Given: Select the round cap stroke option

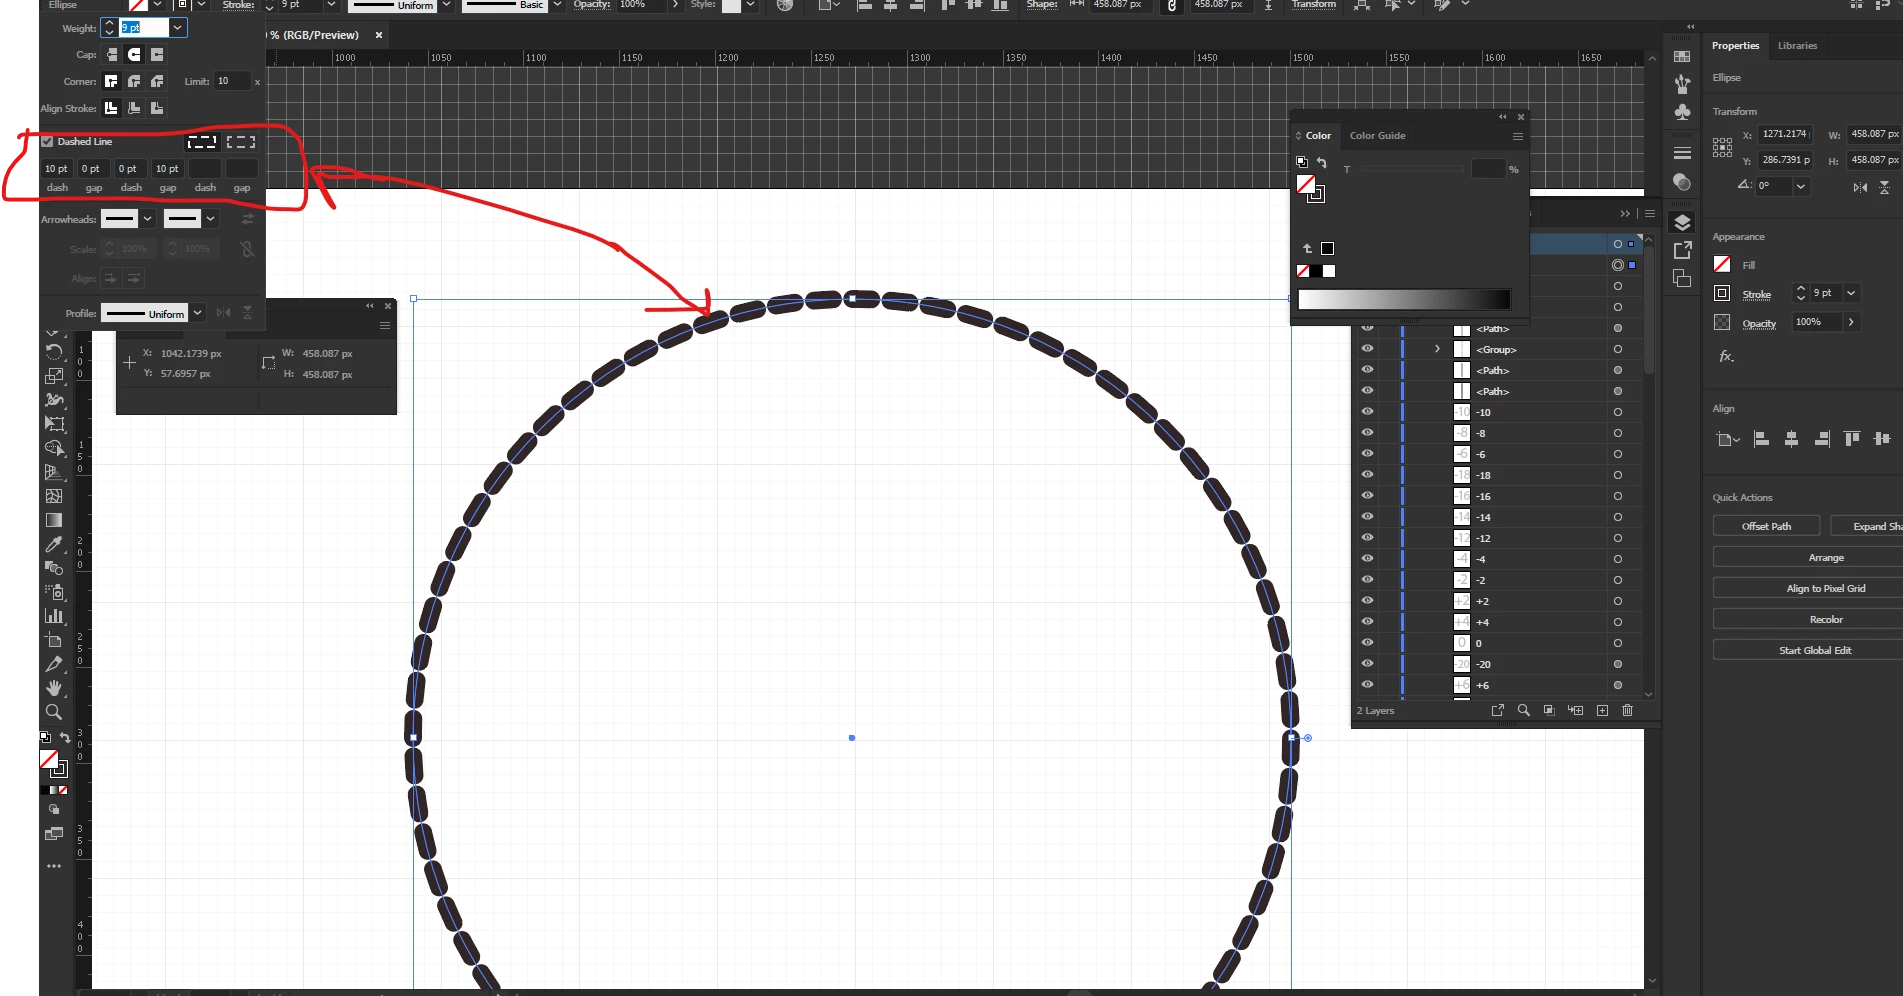Looking at the screenshot, I should (x=134, y=55).
